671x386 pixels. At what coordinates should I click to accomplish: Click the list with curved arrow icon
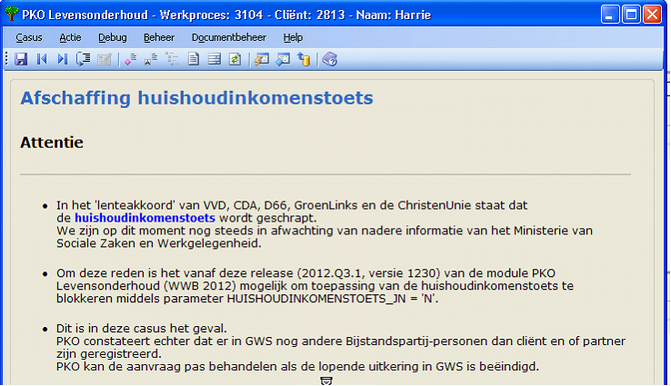pos(83,59)
